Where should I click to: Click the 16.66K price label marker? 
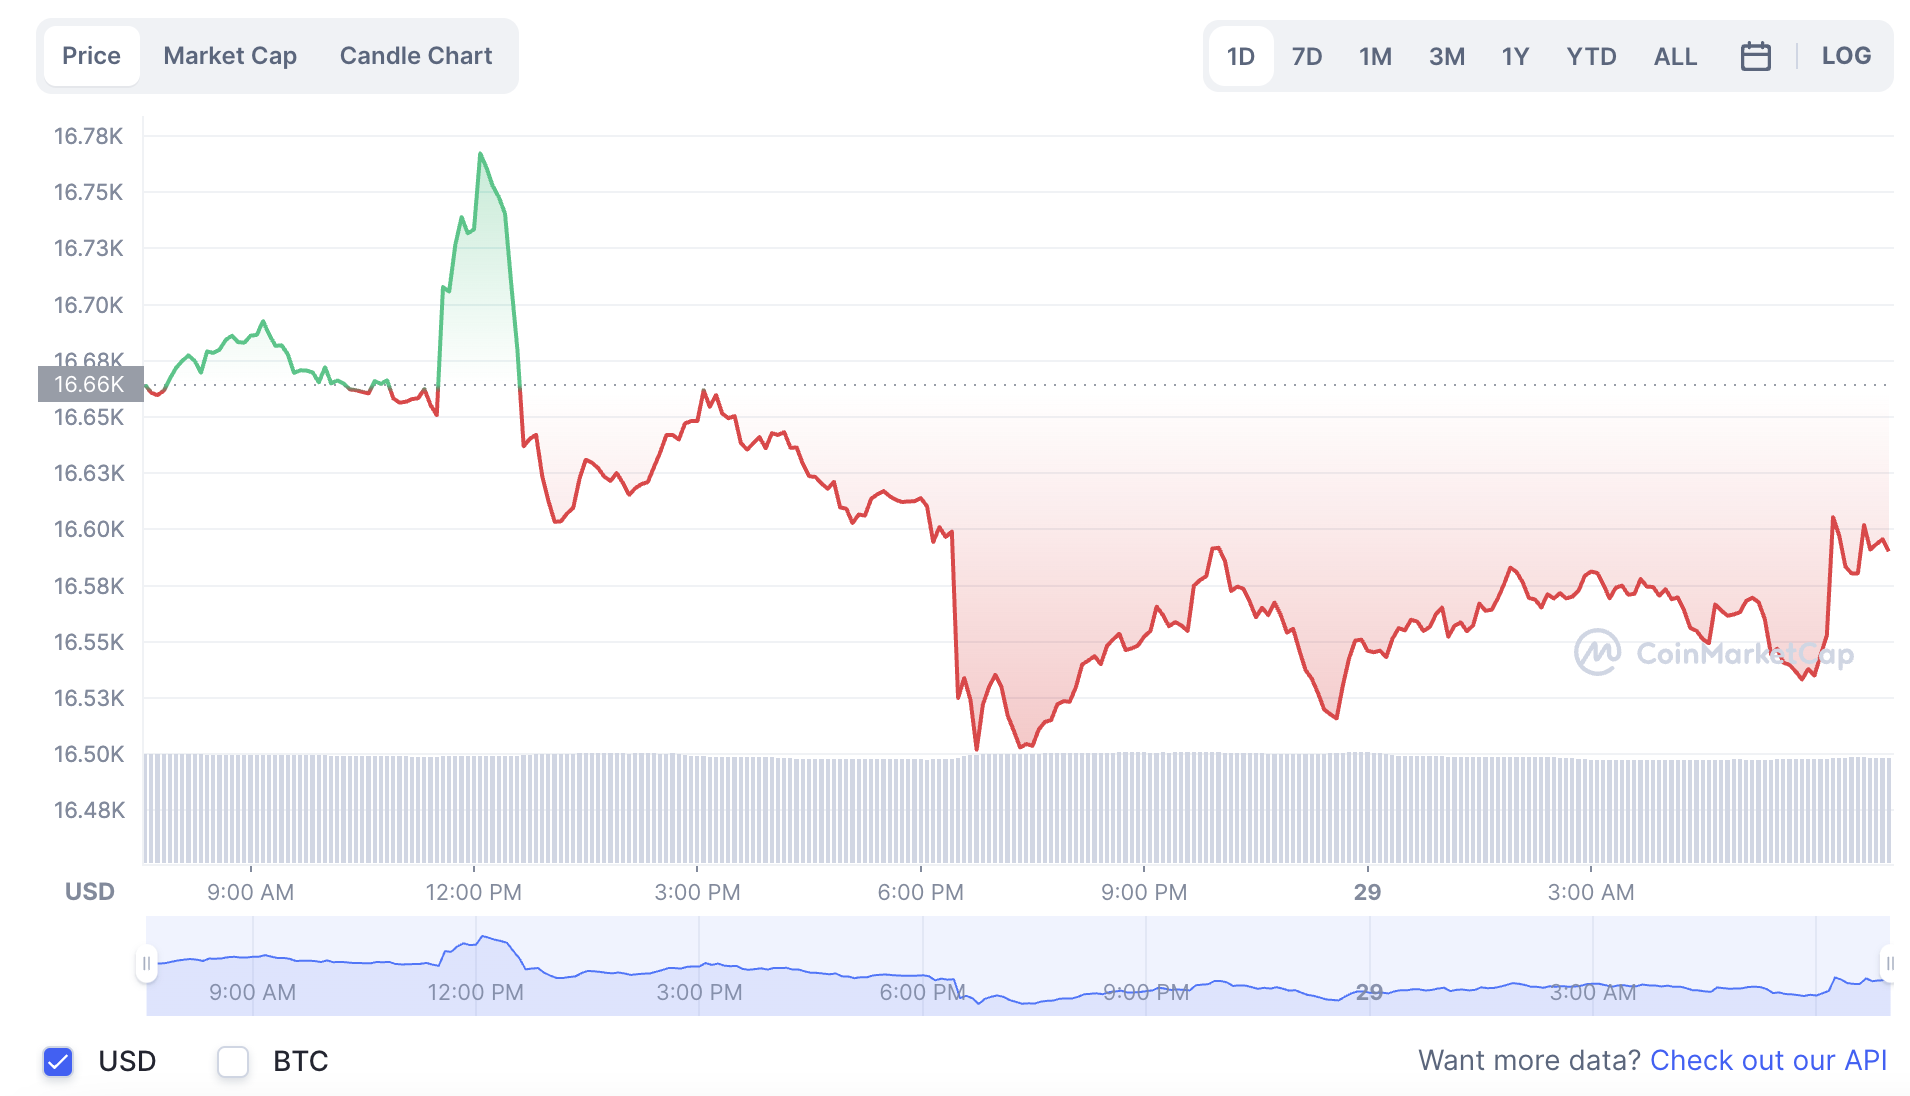90,384
